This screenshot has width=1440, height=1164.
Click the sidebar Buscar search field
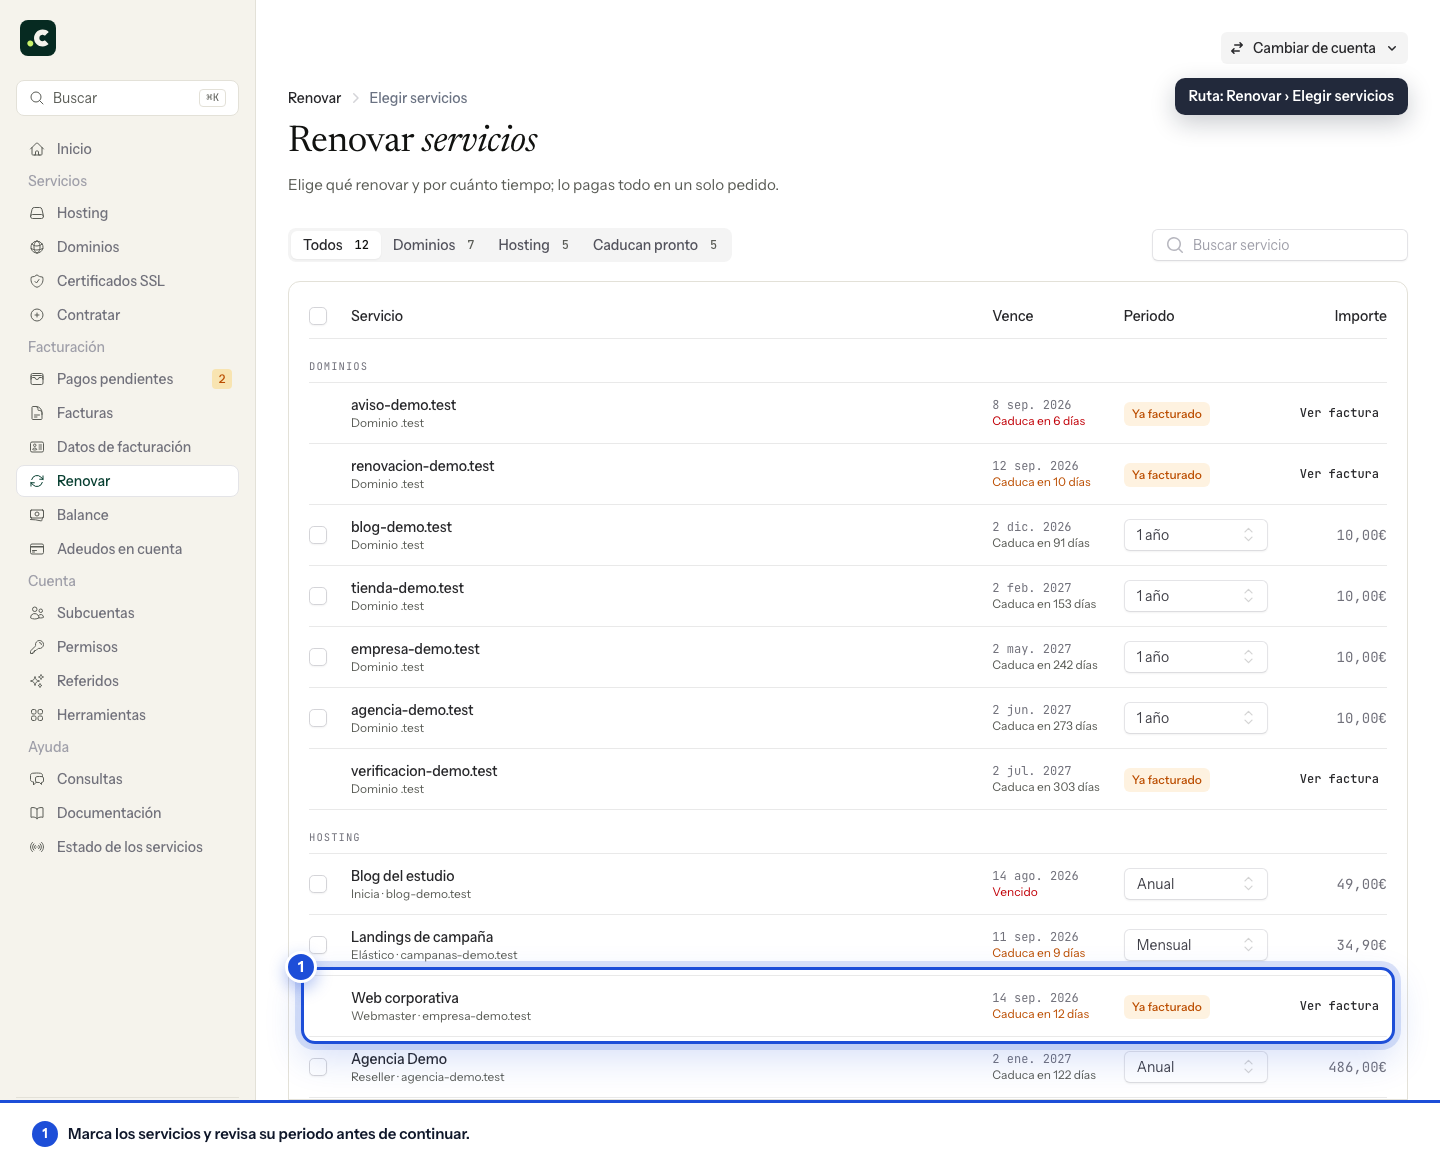tap(127, 98)
